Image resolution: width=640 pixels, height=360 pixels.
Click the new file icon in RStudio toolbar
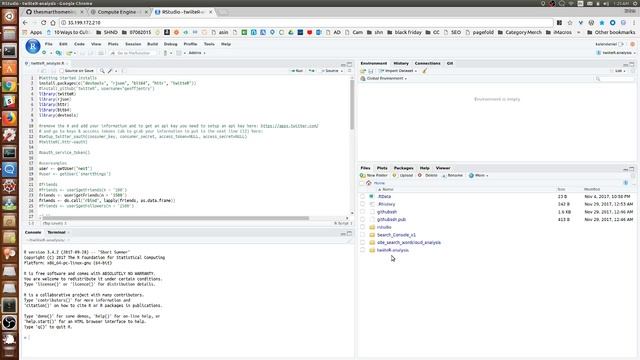tap(44, 53)
